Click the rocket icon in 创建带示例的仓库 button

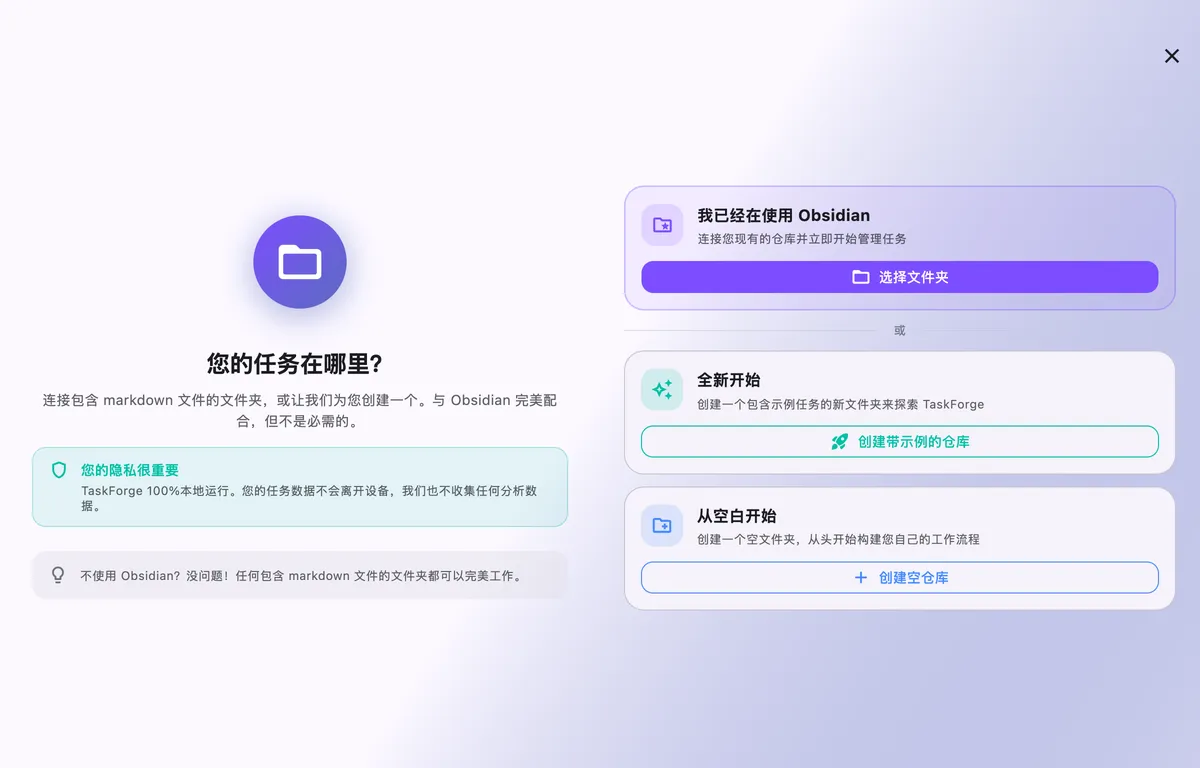pos(840,441)
